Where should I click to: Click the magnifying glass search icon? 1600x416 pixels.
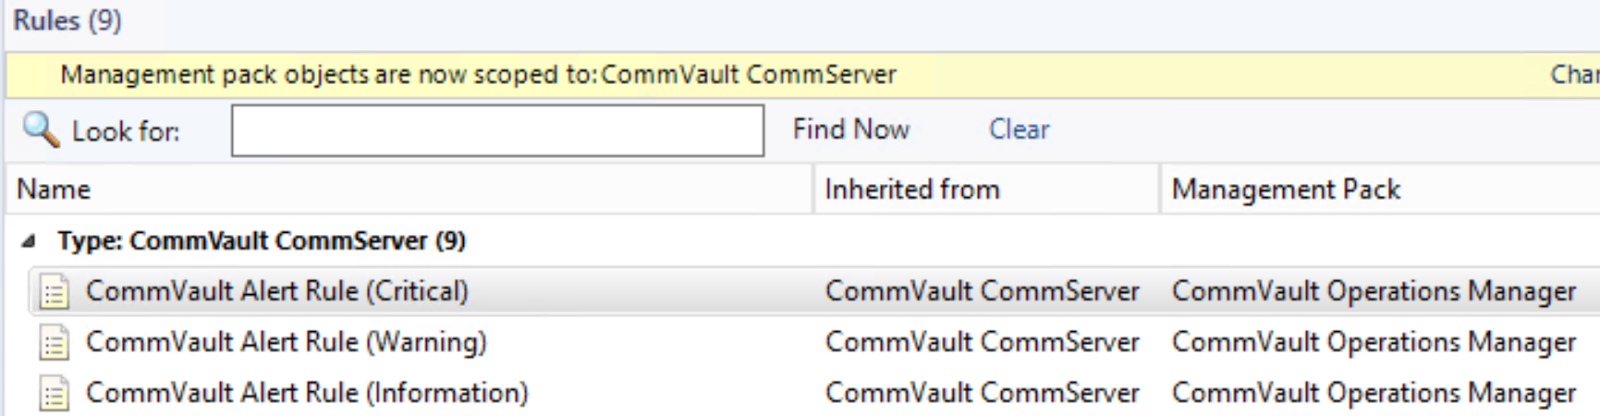[41, 129]
